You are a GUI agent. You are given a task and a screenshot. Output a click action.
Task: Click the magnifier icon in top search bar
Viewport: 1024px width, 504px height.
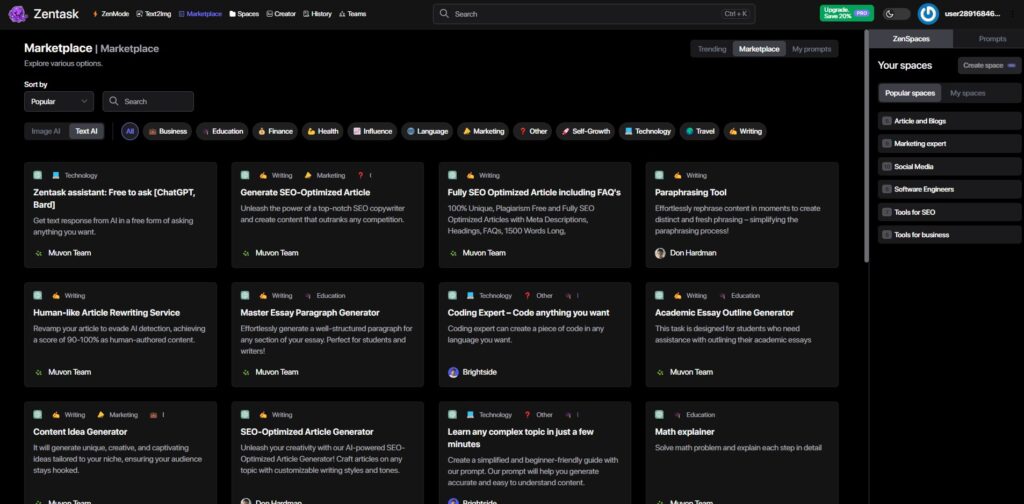tap(444, 13)
